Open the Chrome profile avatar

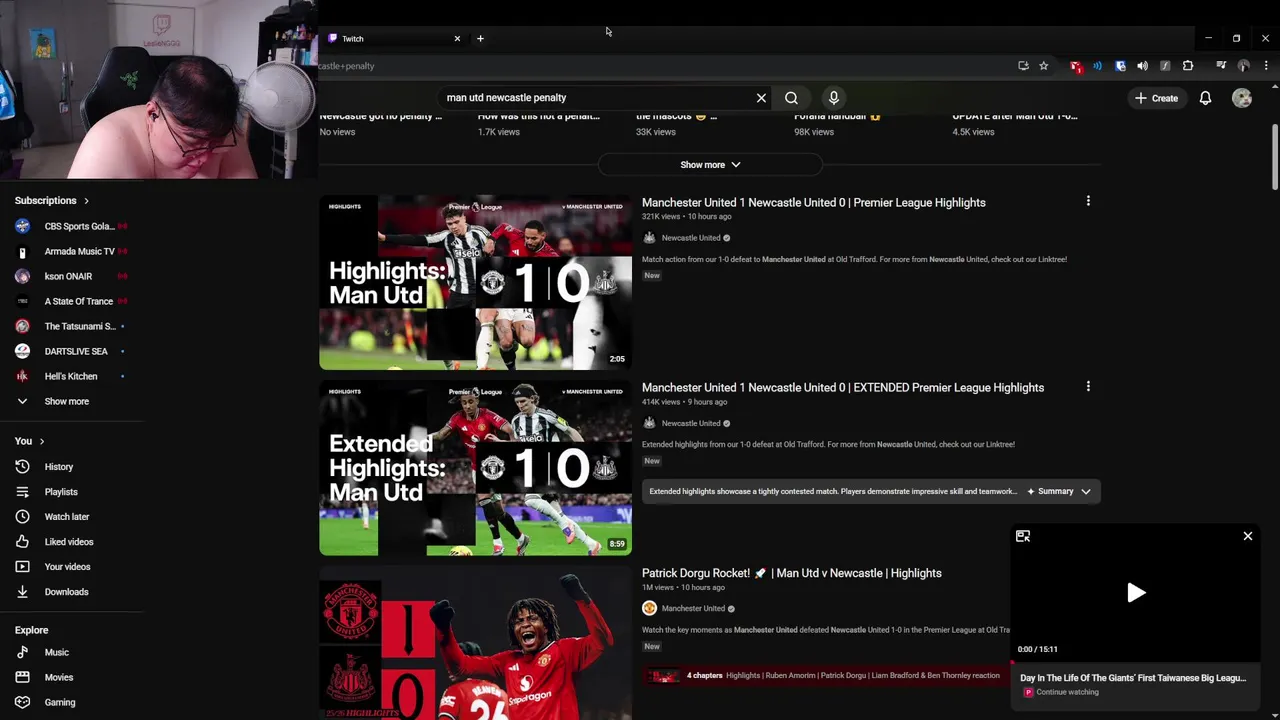point(1244,66)
